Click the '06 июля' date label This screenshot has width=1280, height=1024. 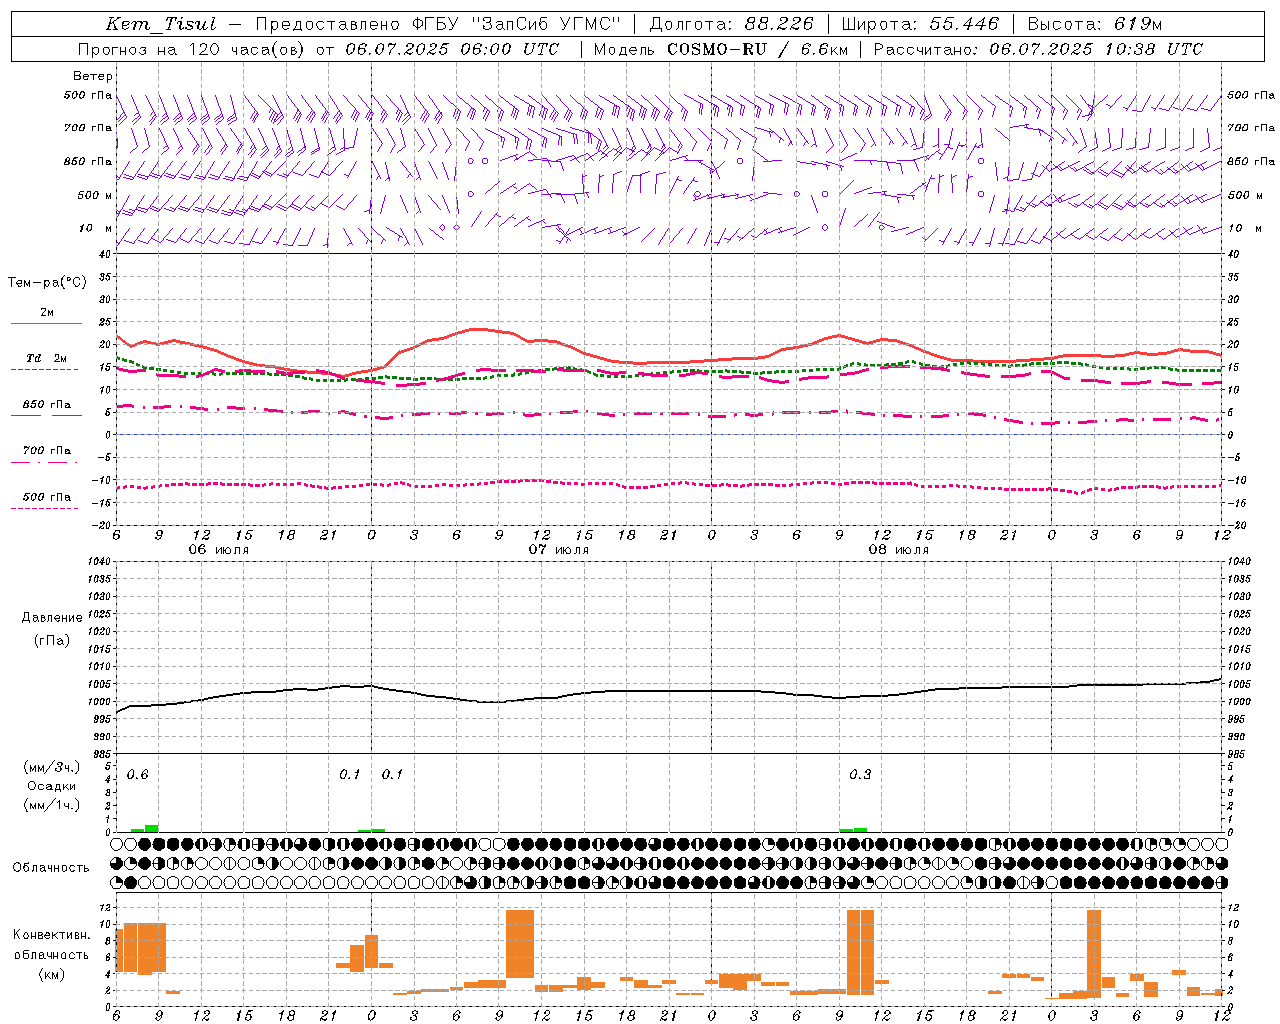tap(219, 550)
